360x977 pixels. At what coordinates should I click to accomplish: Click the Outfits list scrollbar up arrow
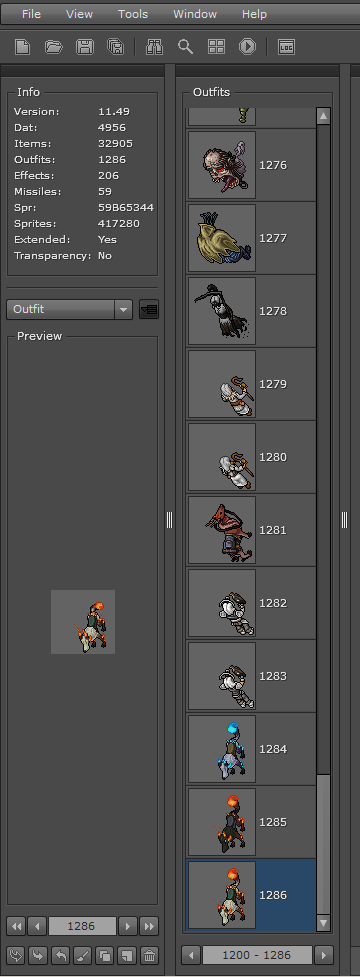(323, 116)
